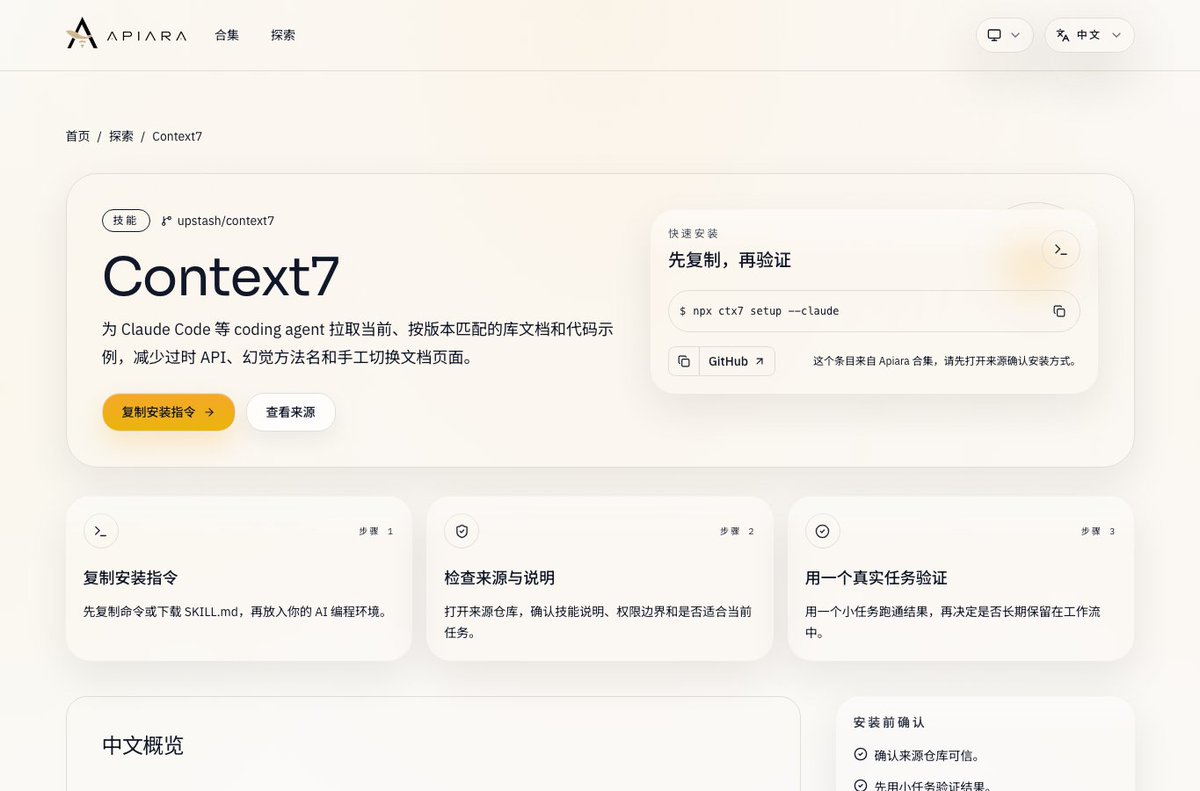Click the git branch icon beside upstash/context7
The height and width of the screenshot is (791, 1200).
pos(166,221)
